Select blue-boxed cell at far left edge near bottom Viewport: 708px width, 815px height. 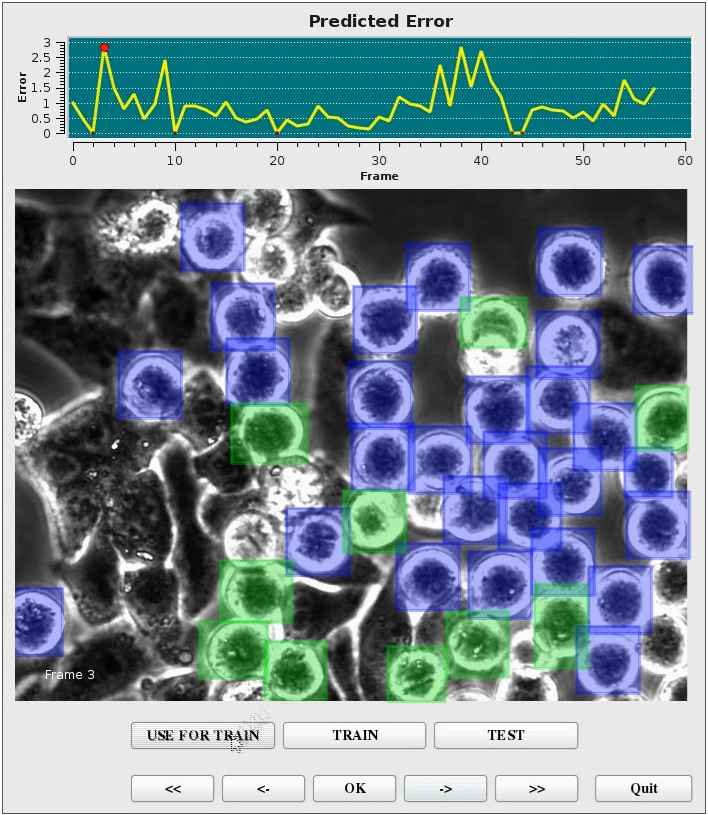coord(39,622)
